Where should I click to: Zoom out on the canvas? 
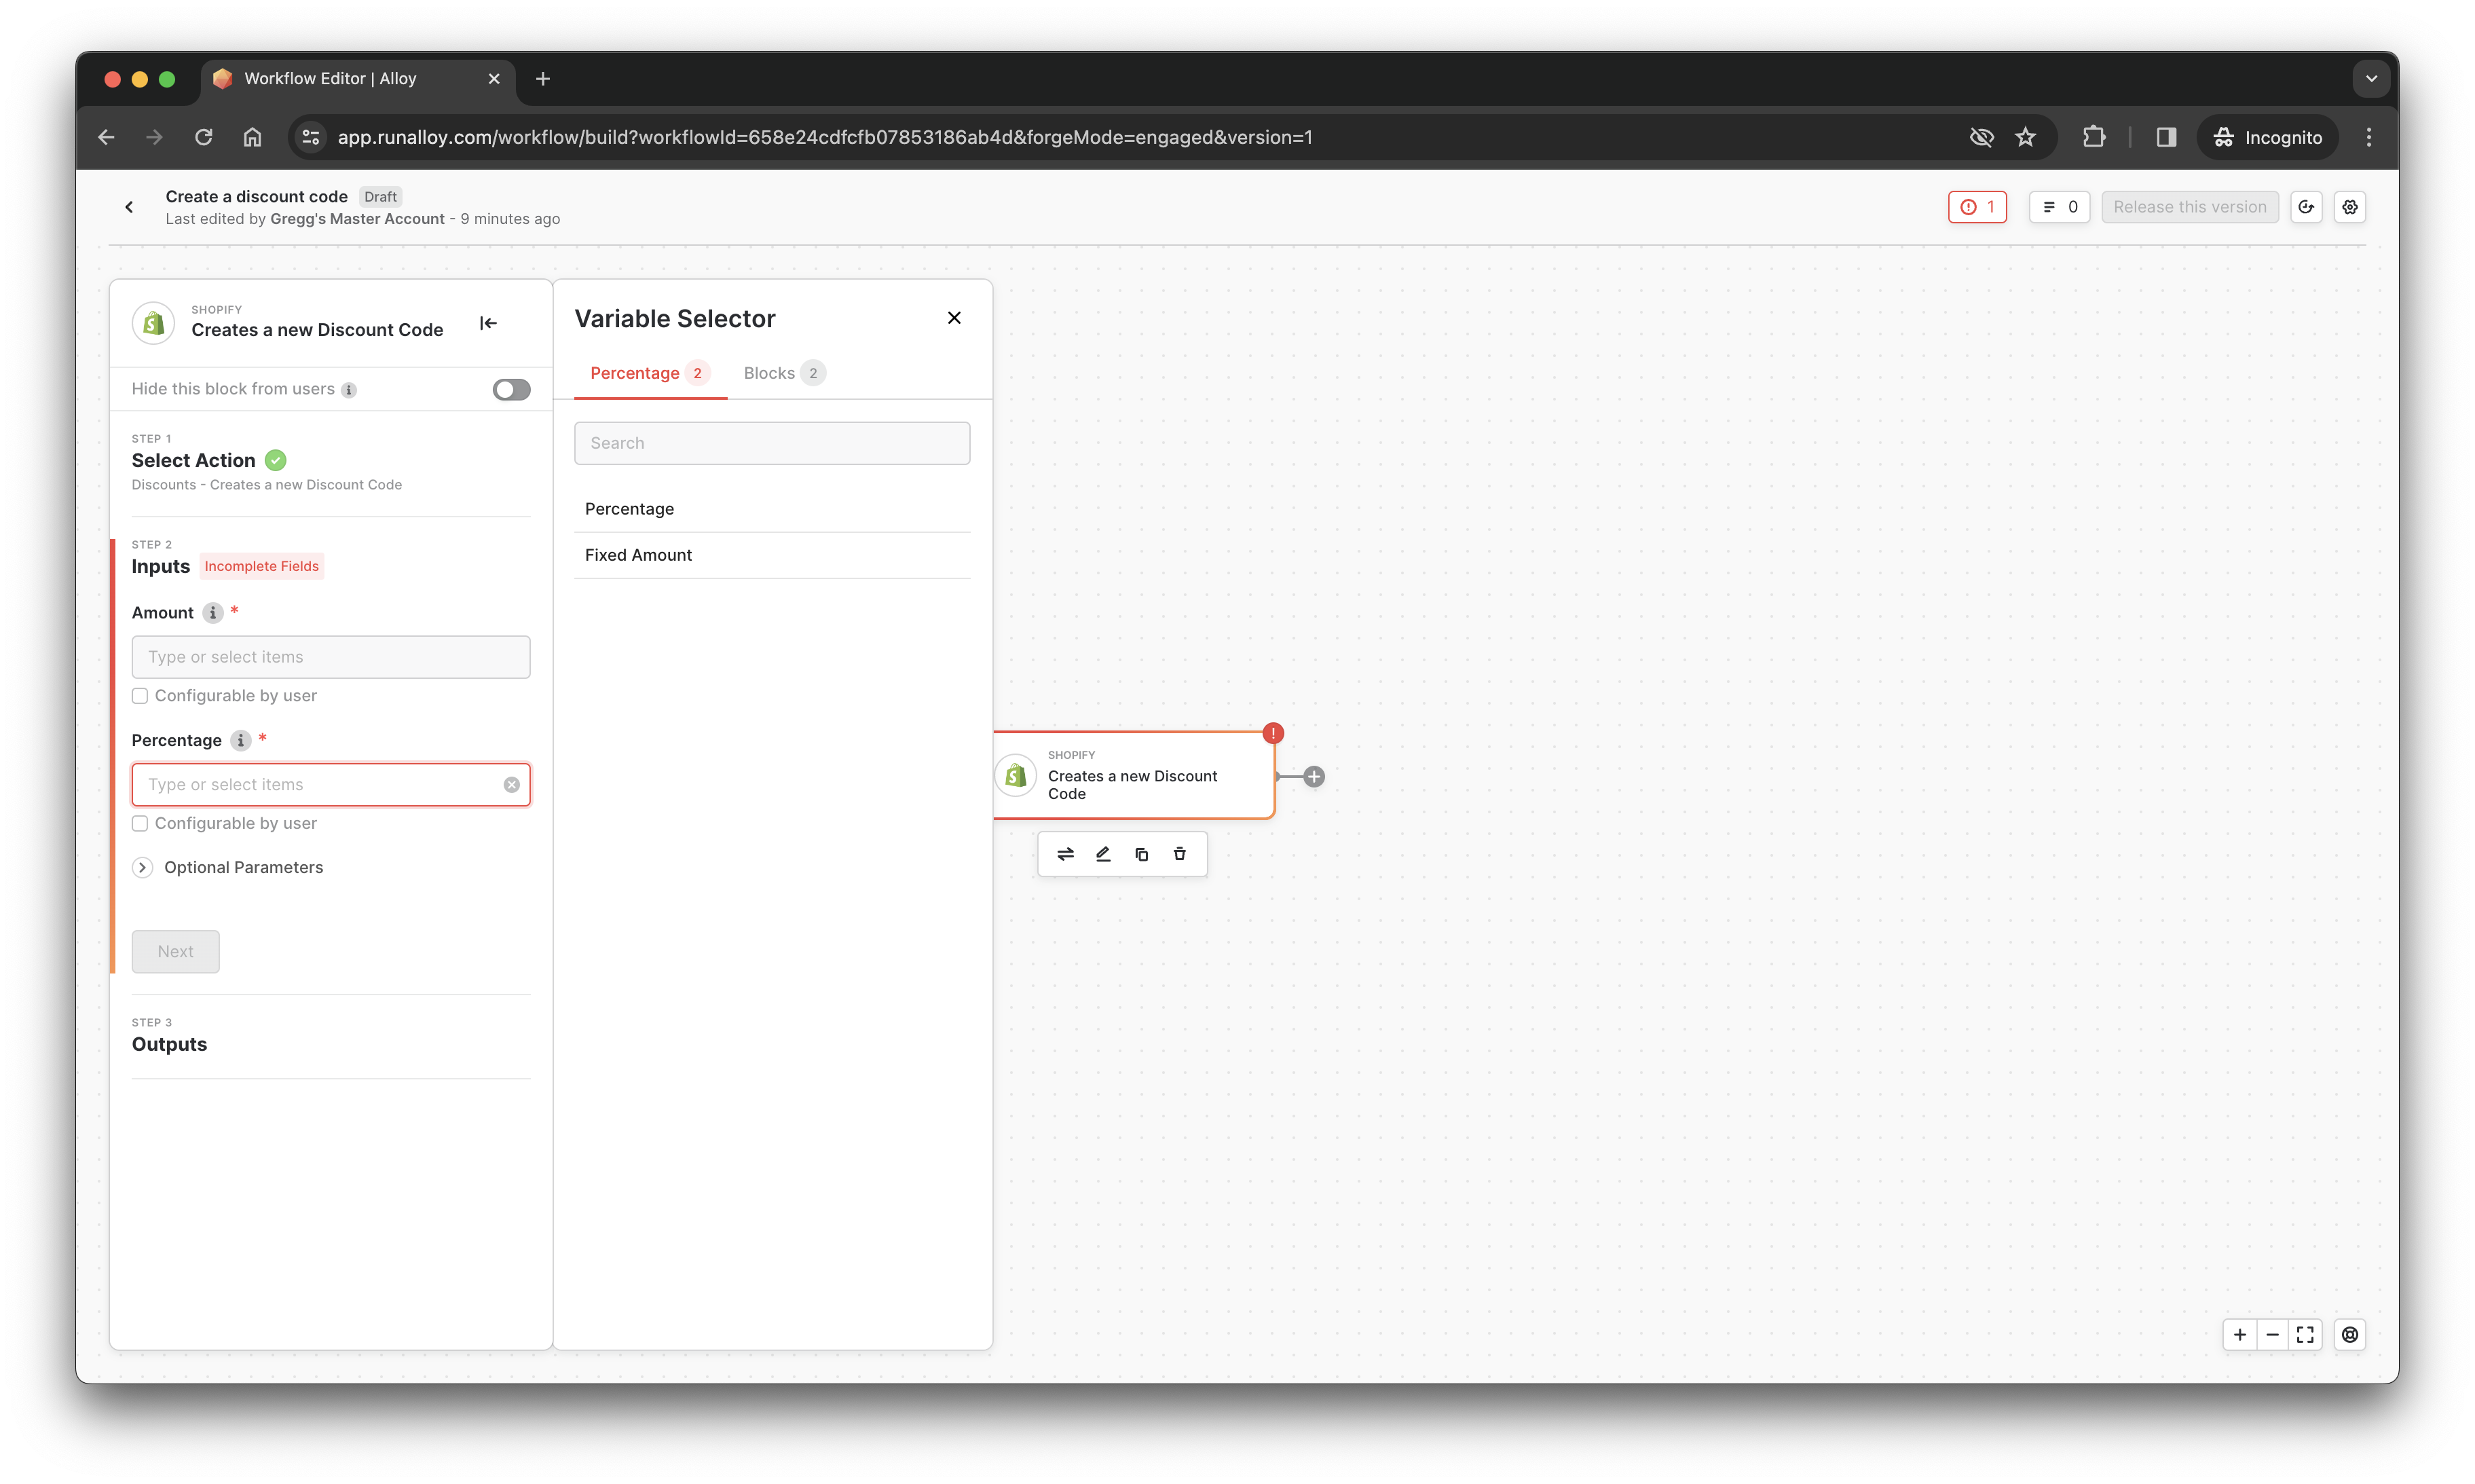click(x=2272, y=1335)
